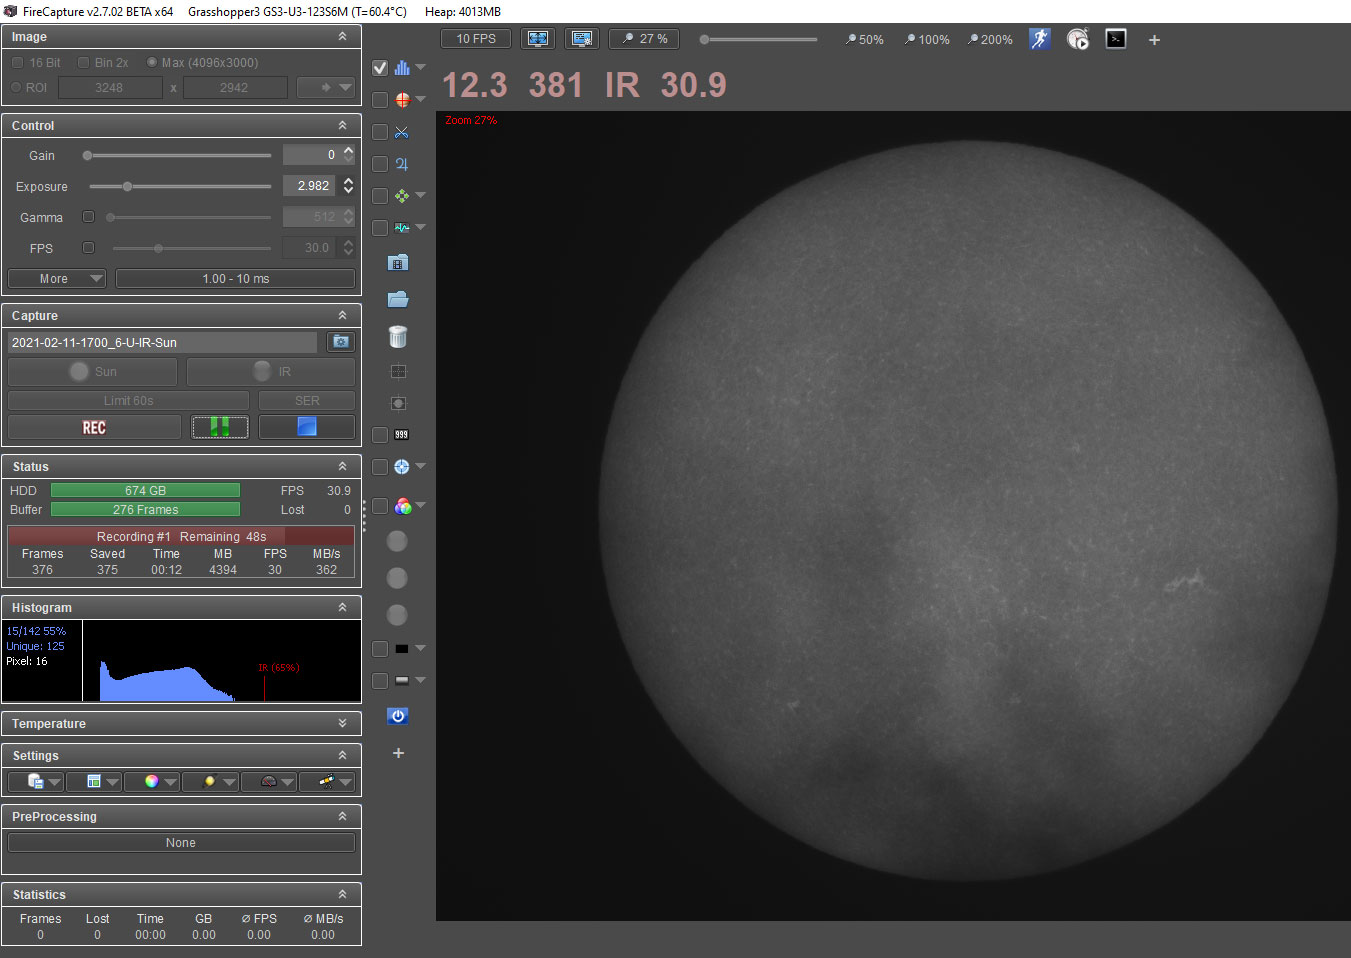Collapse the Control panel
Viewport: 1351px width, 958px height.
342,126
